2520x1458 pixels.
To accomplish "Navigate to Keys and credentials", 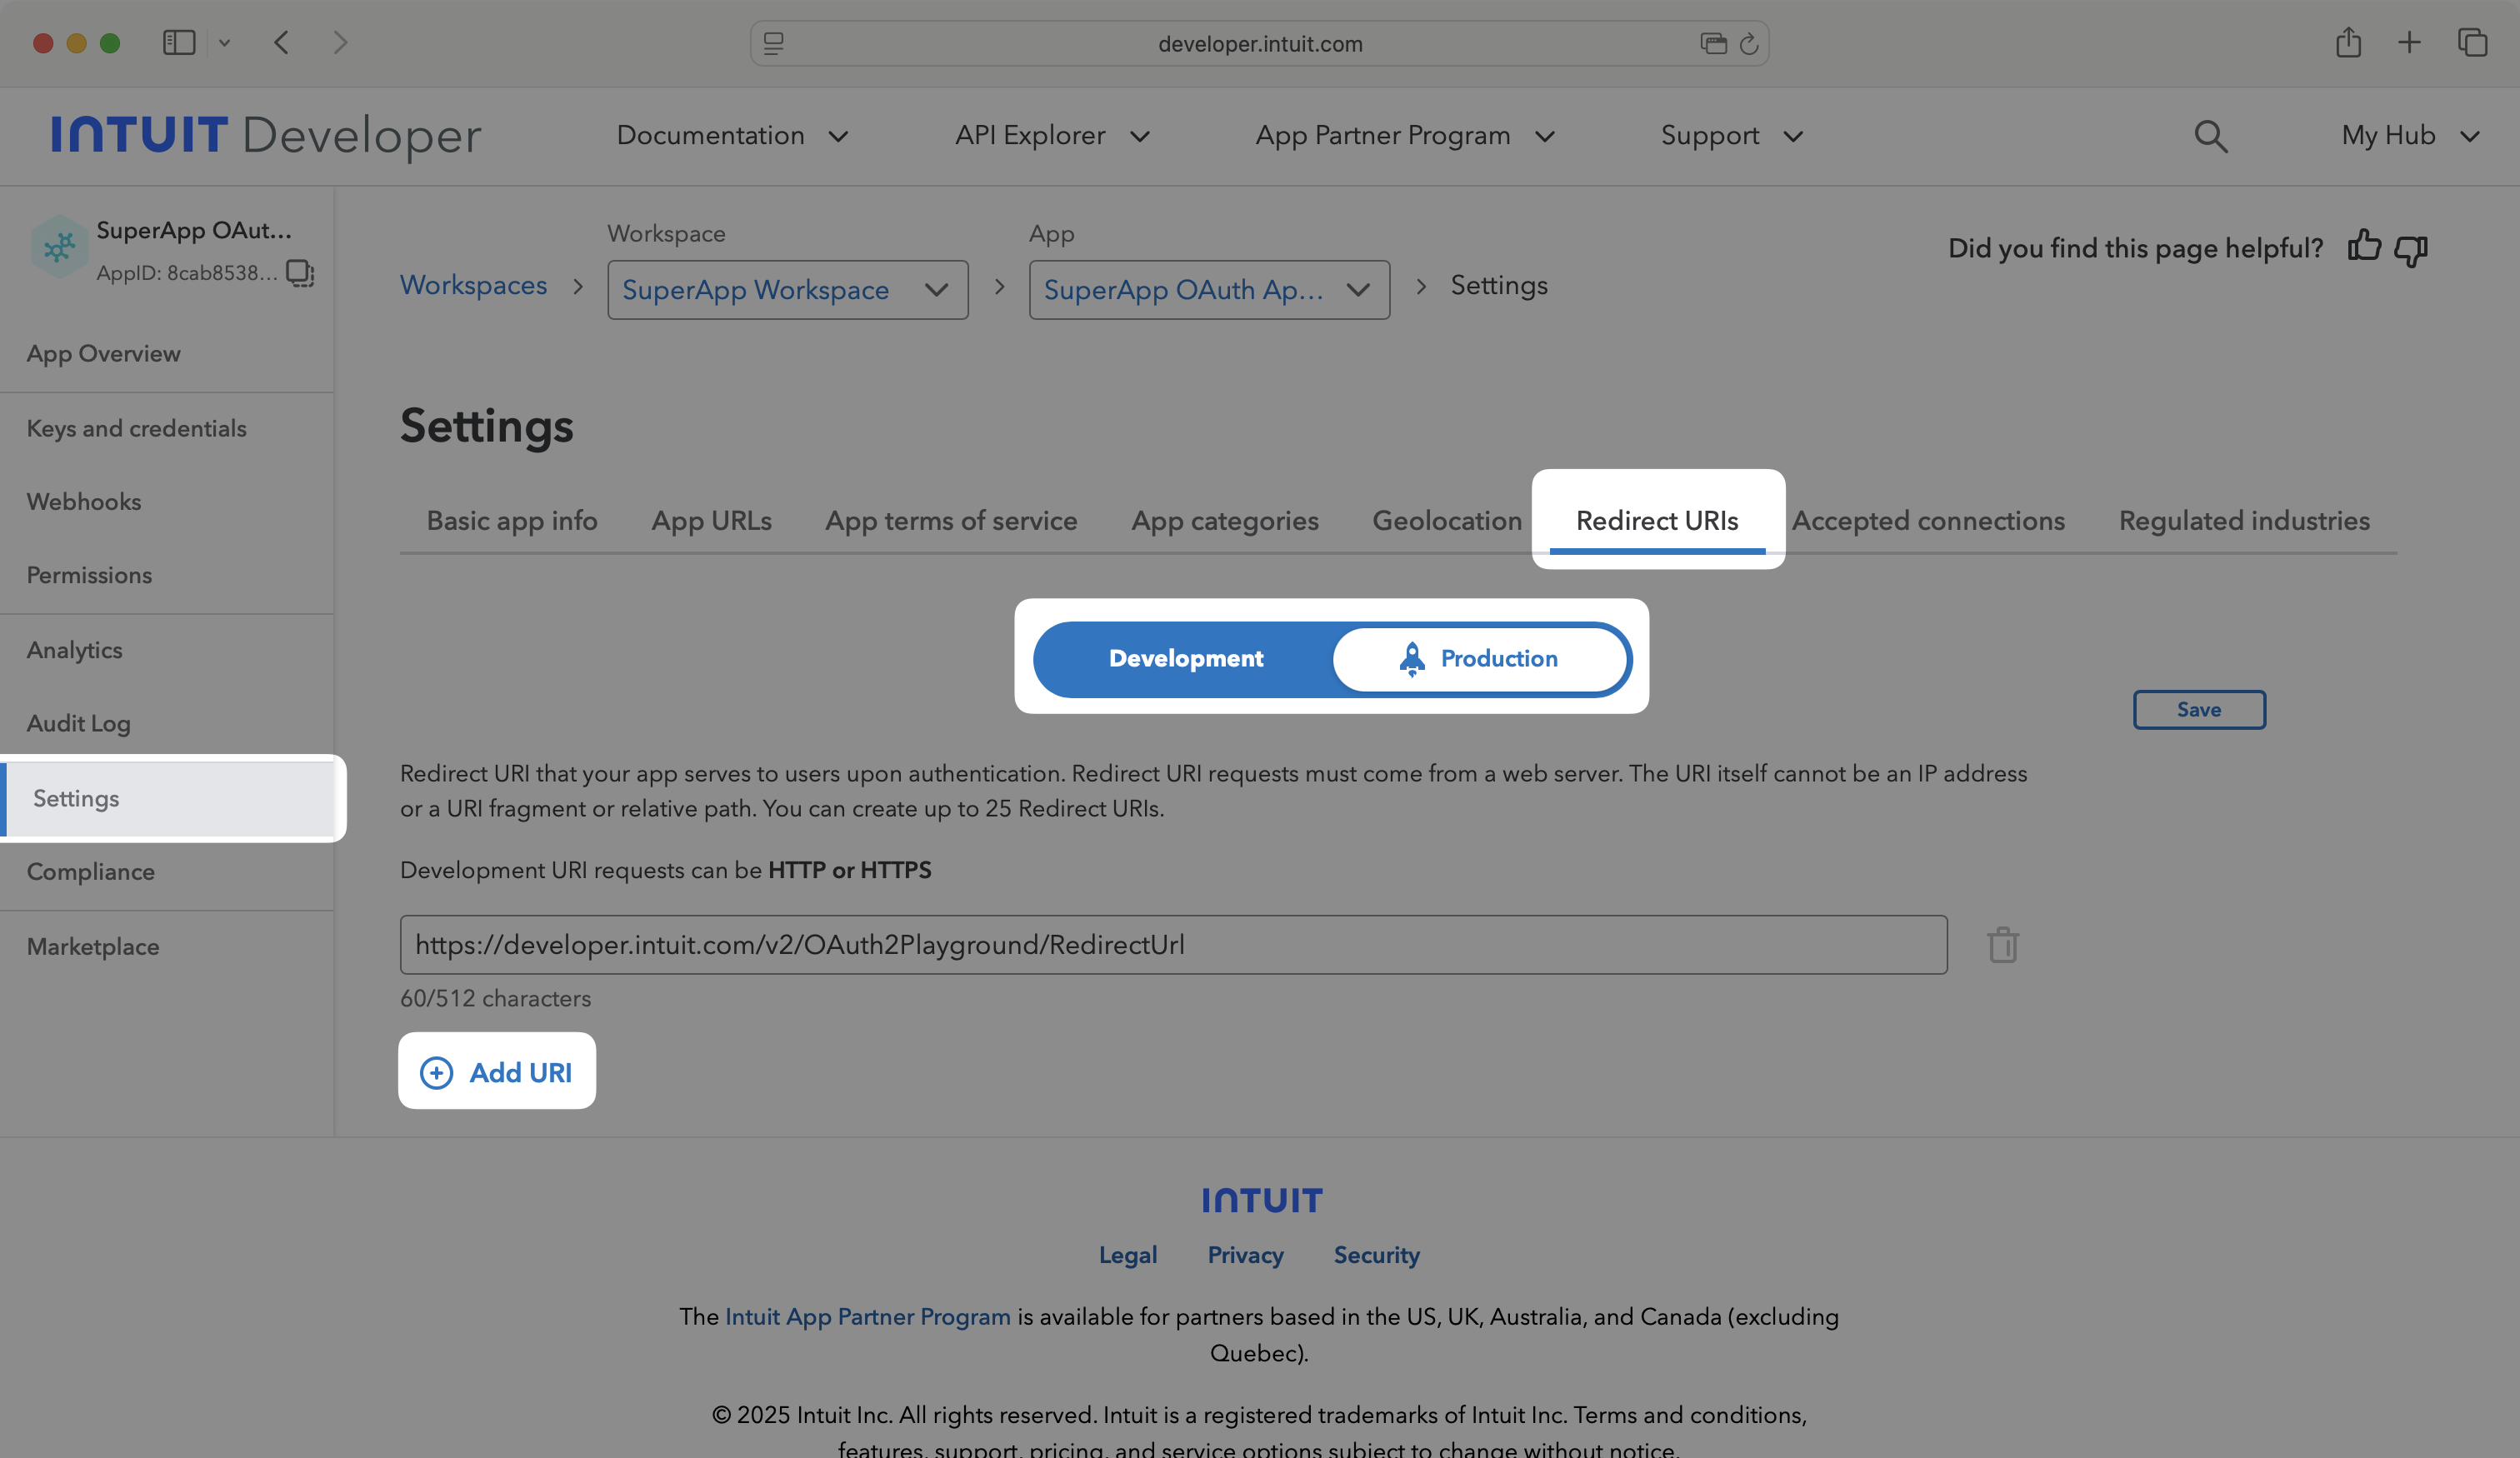I will (x=136, y=428).
